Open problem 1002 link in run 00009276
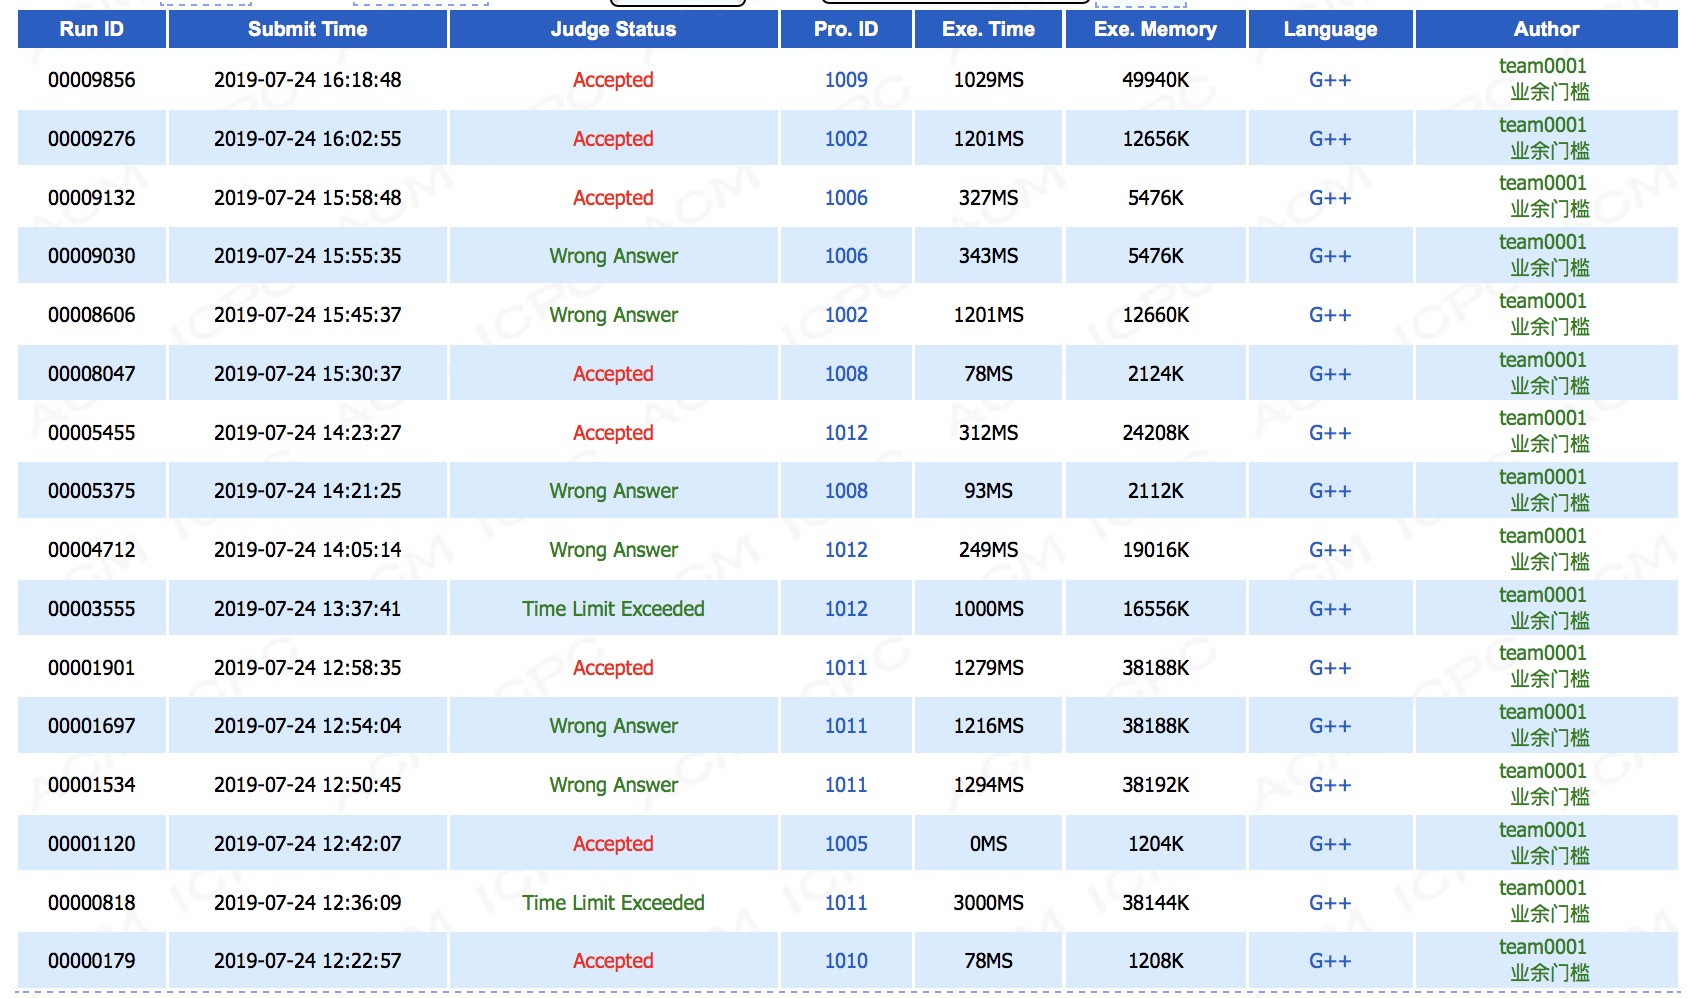 845,139
